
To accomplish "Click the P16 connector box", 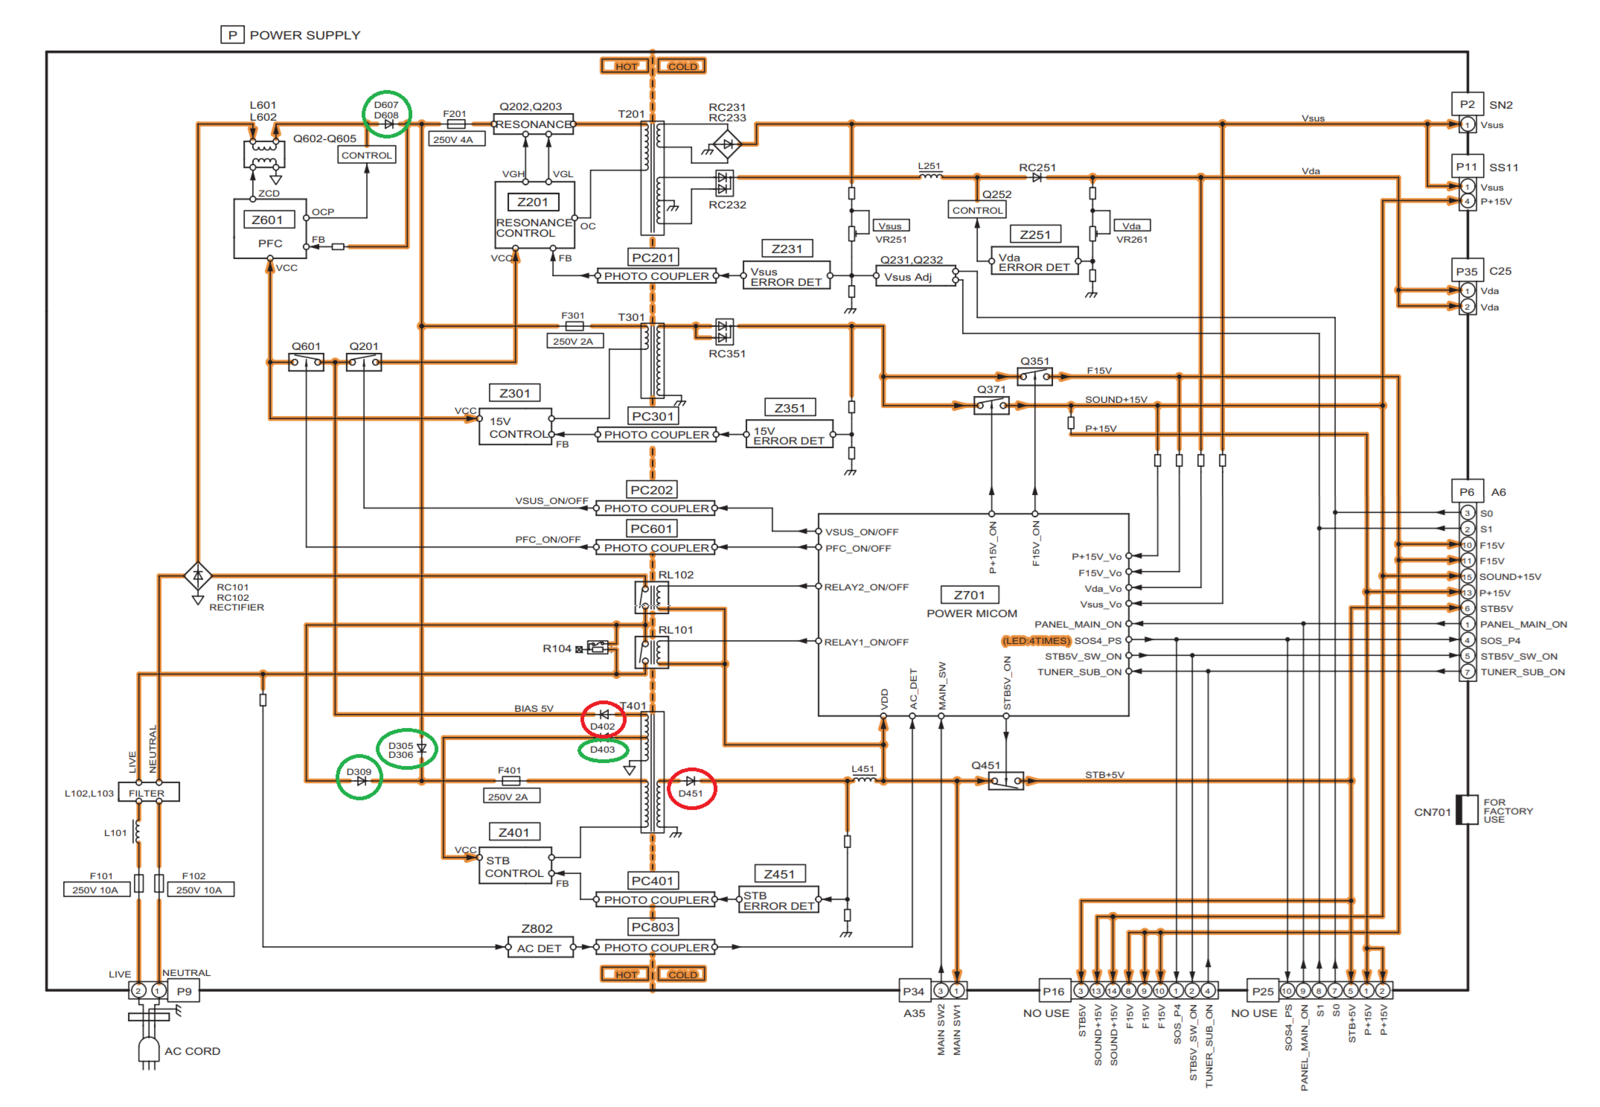I will [x=1054, y=991].
